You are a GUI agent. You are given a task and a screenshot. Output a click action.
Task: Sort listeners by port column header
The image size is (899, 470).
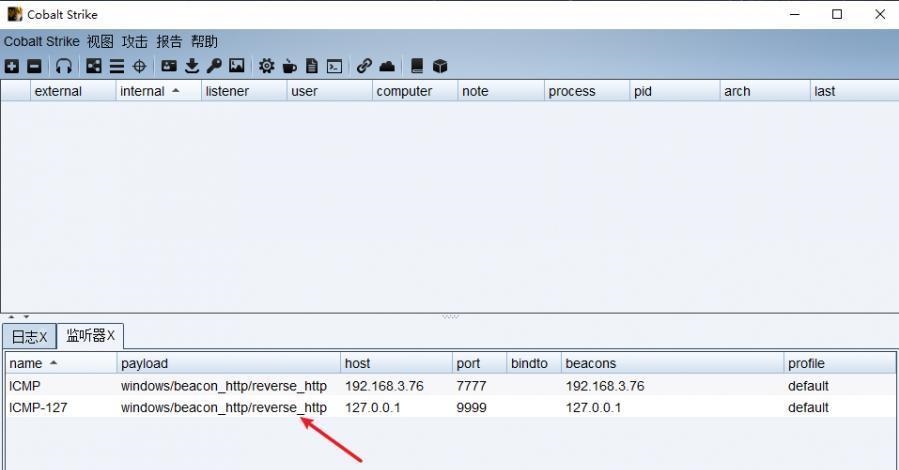479,363
